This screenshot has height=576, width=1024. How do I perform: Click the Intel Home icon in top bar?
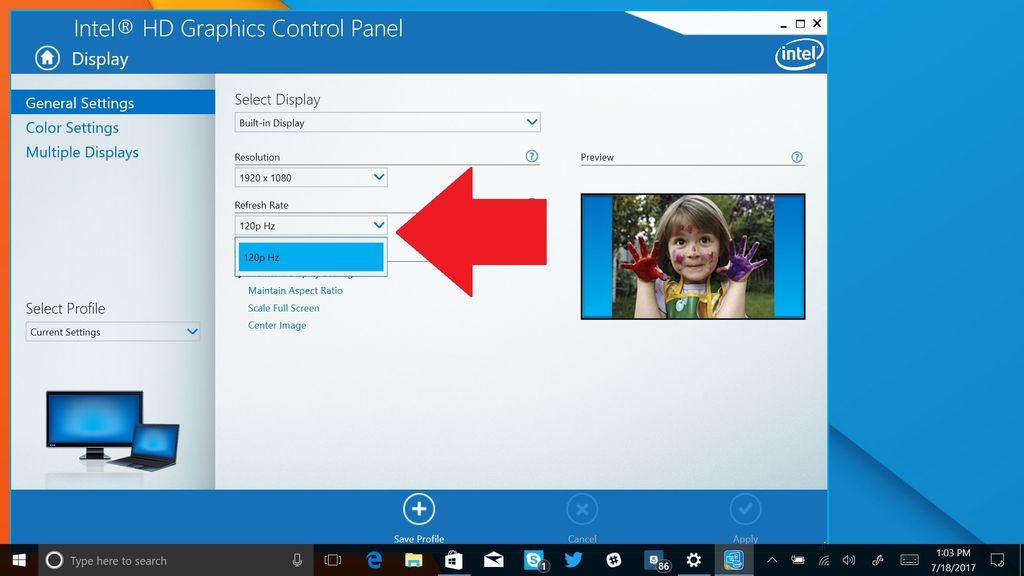point(46,59)
